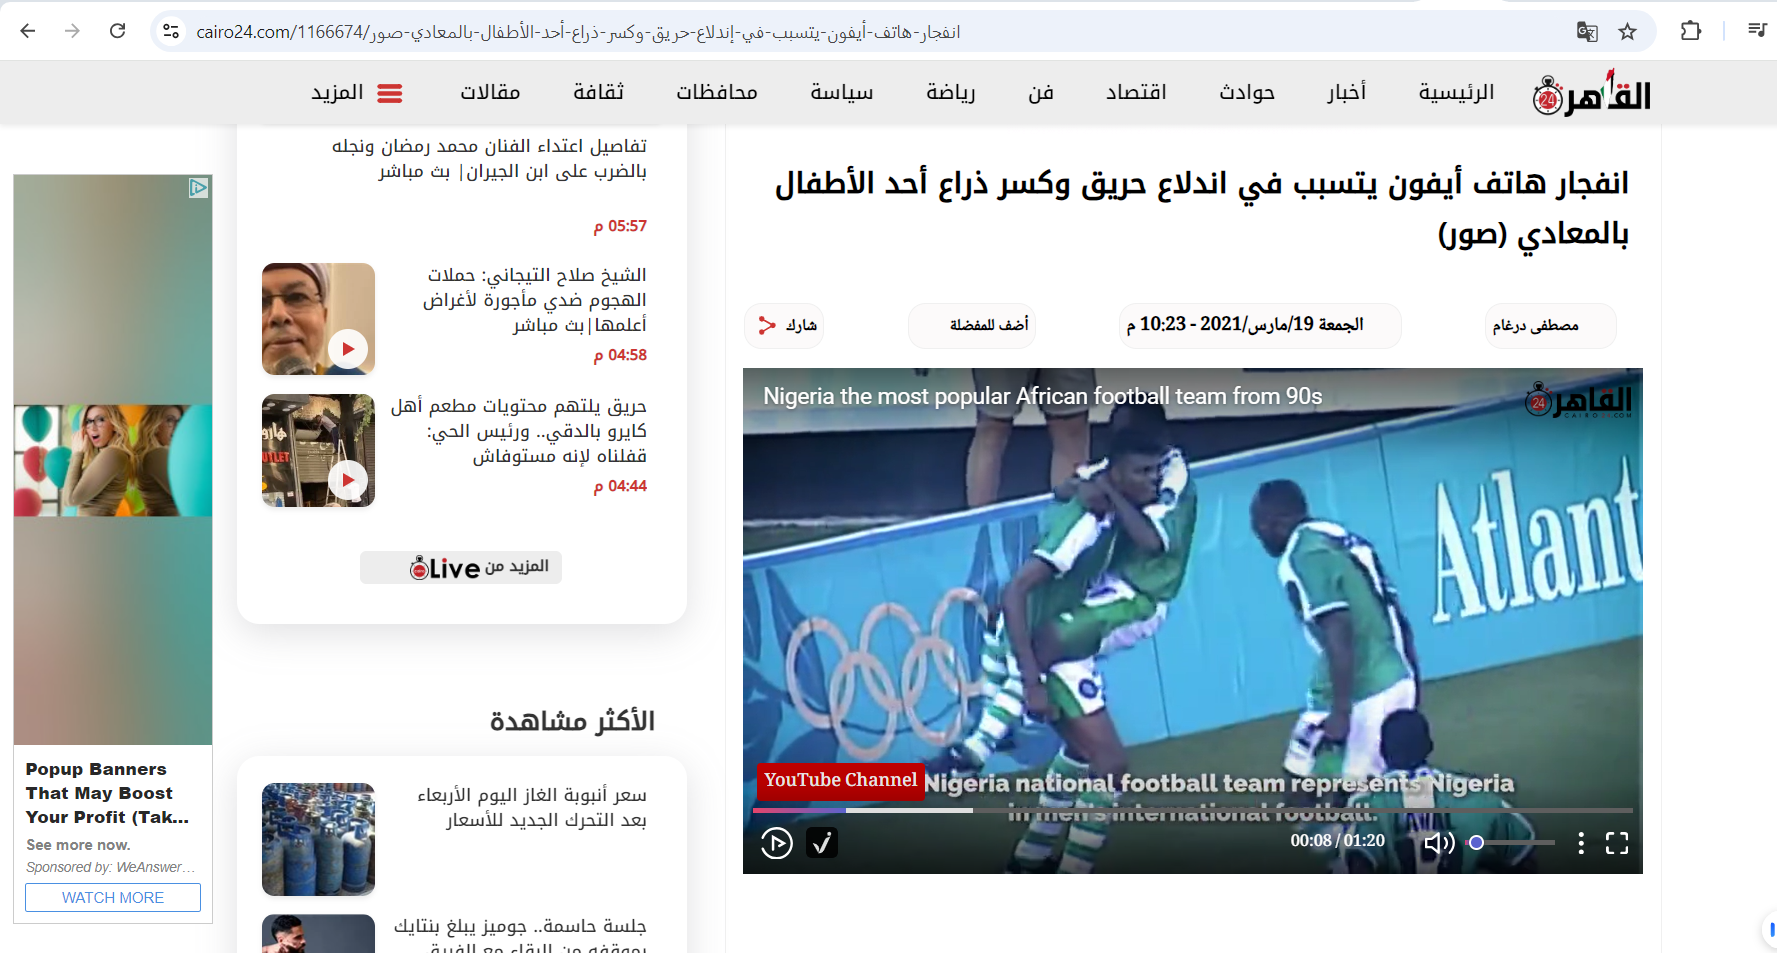Click the Cairo24 logo in the header
This screenshot has height=953, width=1777.
tap(1591, 94)
